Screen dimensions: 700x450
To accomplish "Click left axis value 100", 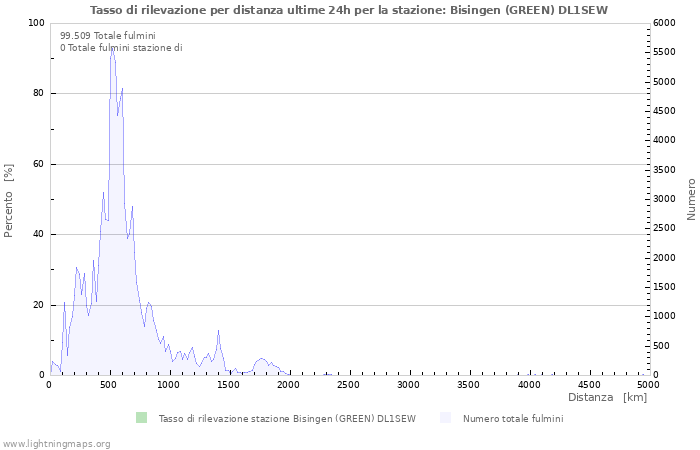I will point(36,23).
